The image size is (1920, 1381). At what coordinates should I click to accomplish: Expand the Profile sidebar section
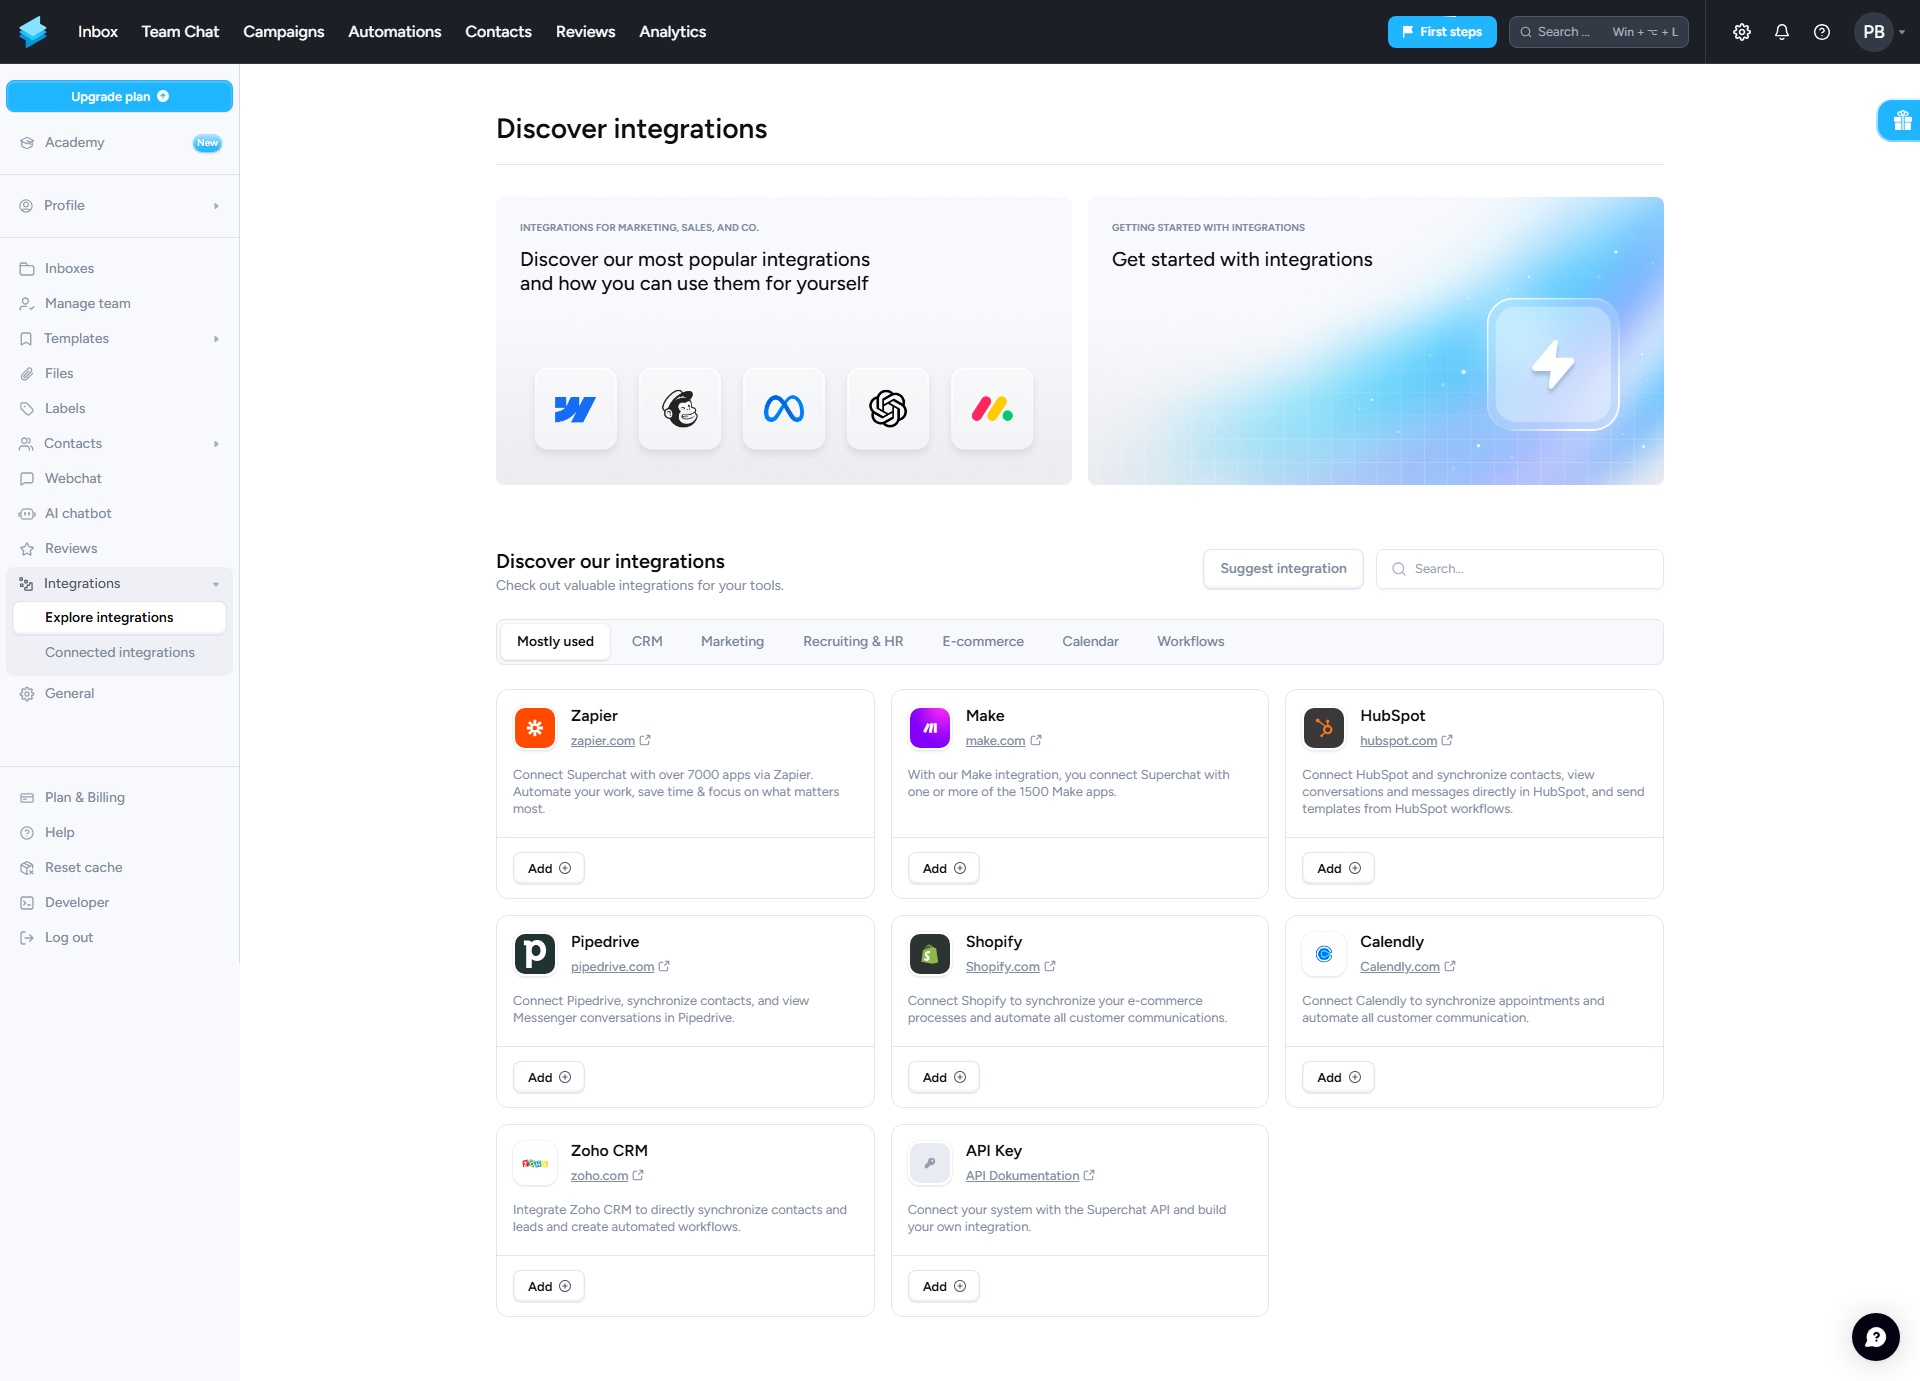120,205
